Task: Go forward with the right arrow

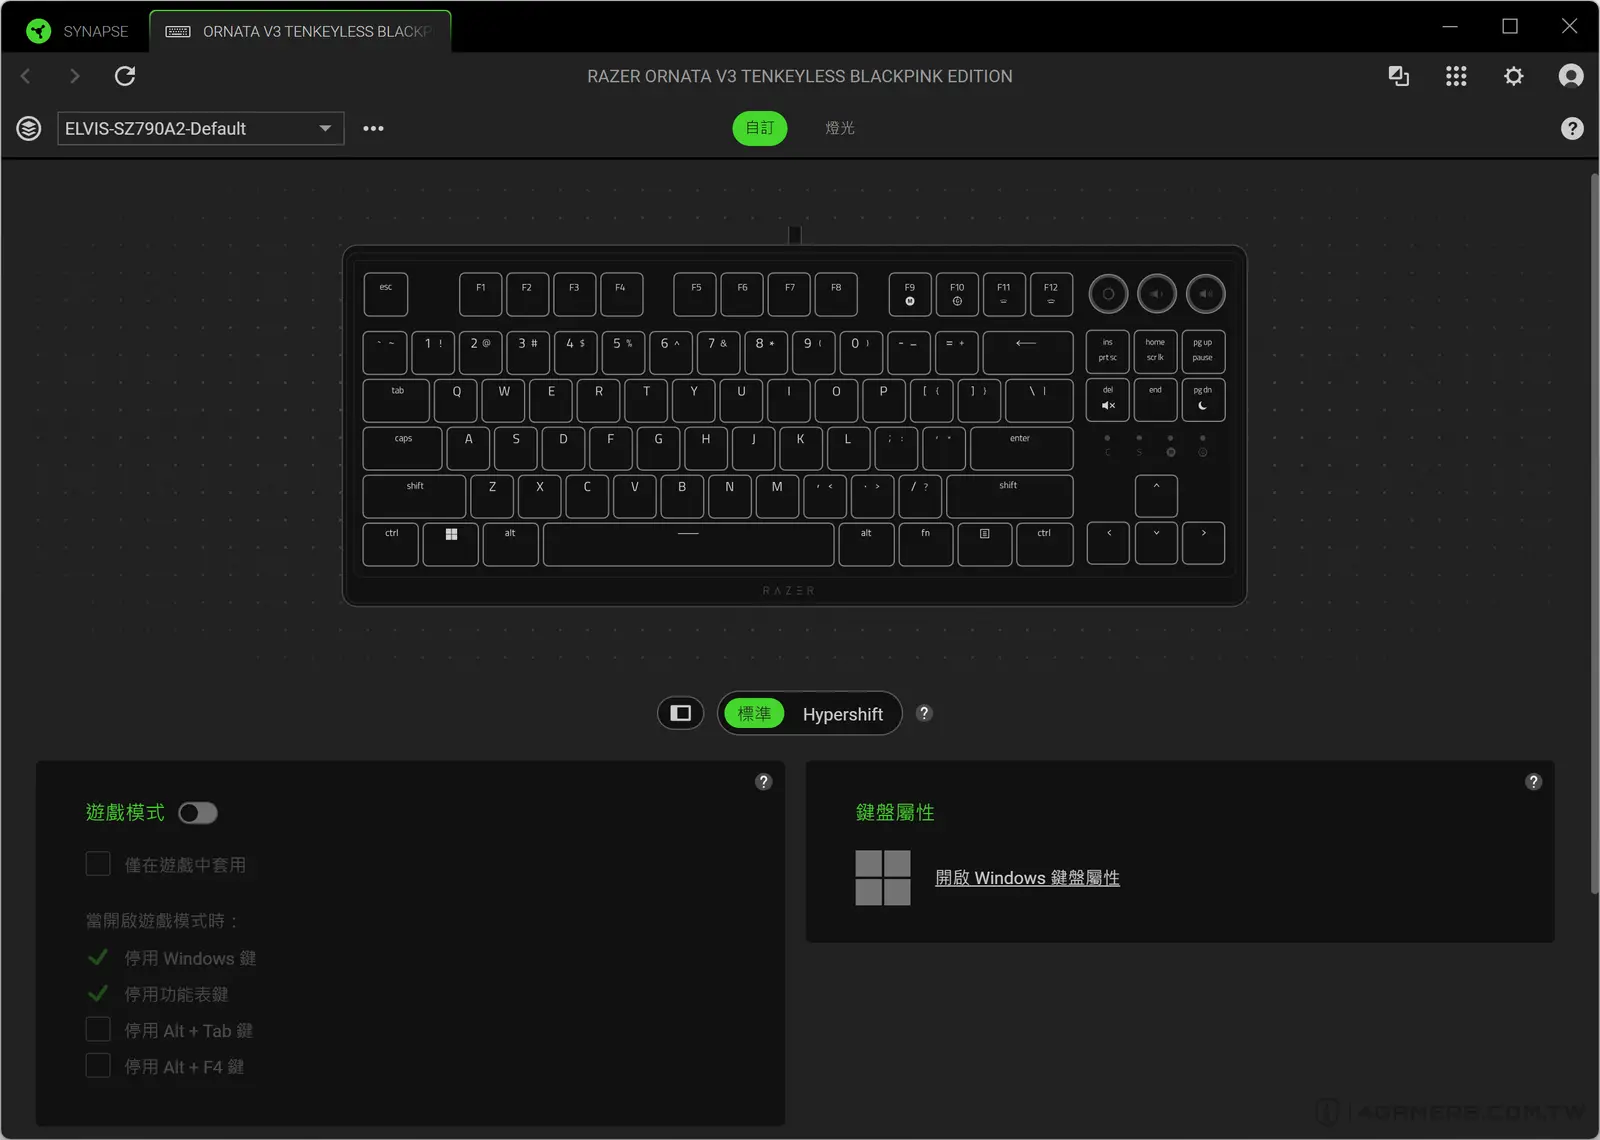Action: 74,76
